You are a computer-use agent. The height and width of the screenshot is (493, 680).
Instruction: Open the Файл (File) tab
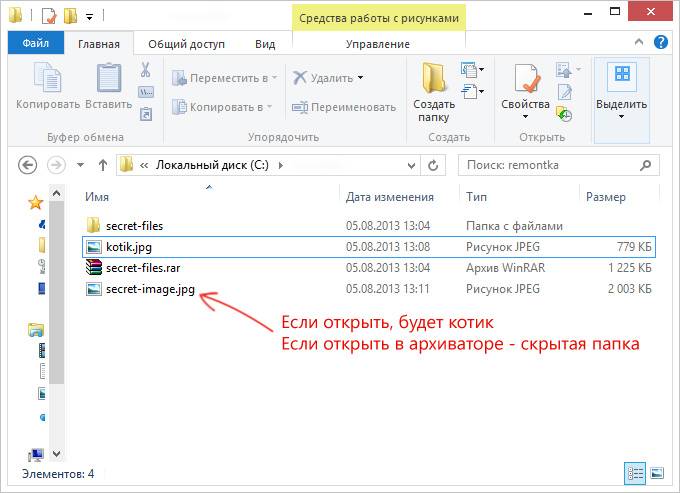[36, 44]
